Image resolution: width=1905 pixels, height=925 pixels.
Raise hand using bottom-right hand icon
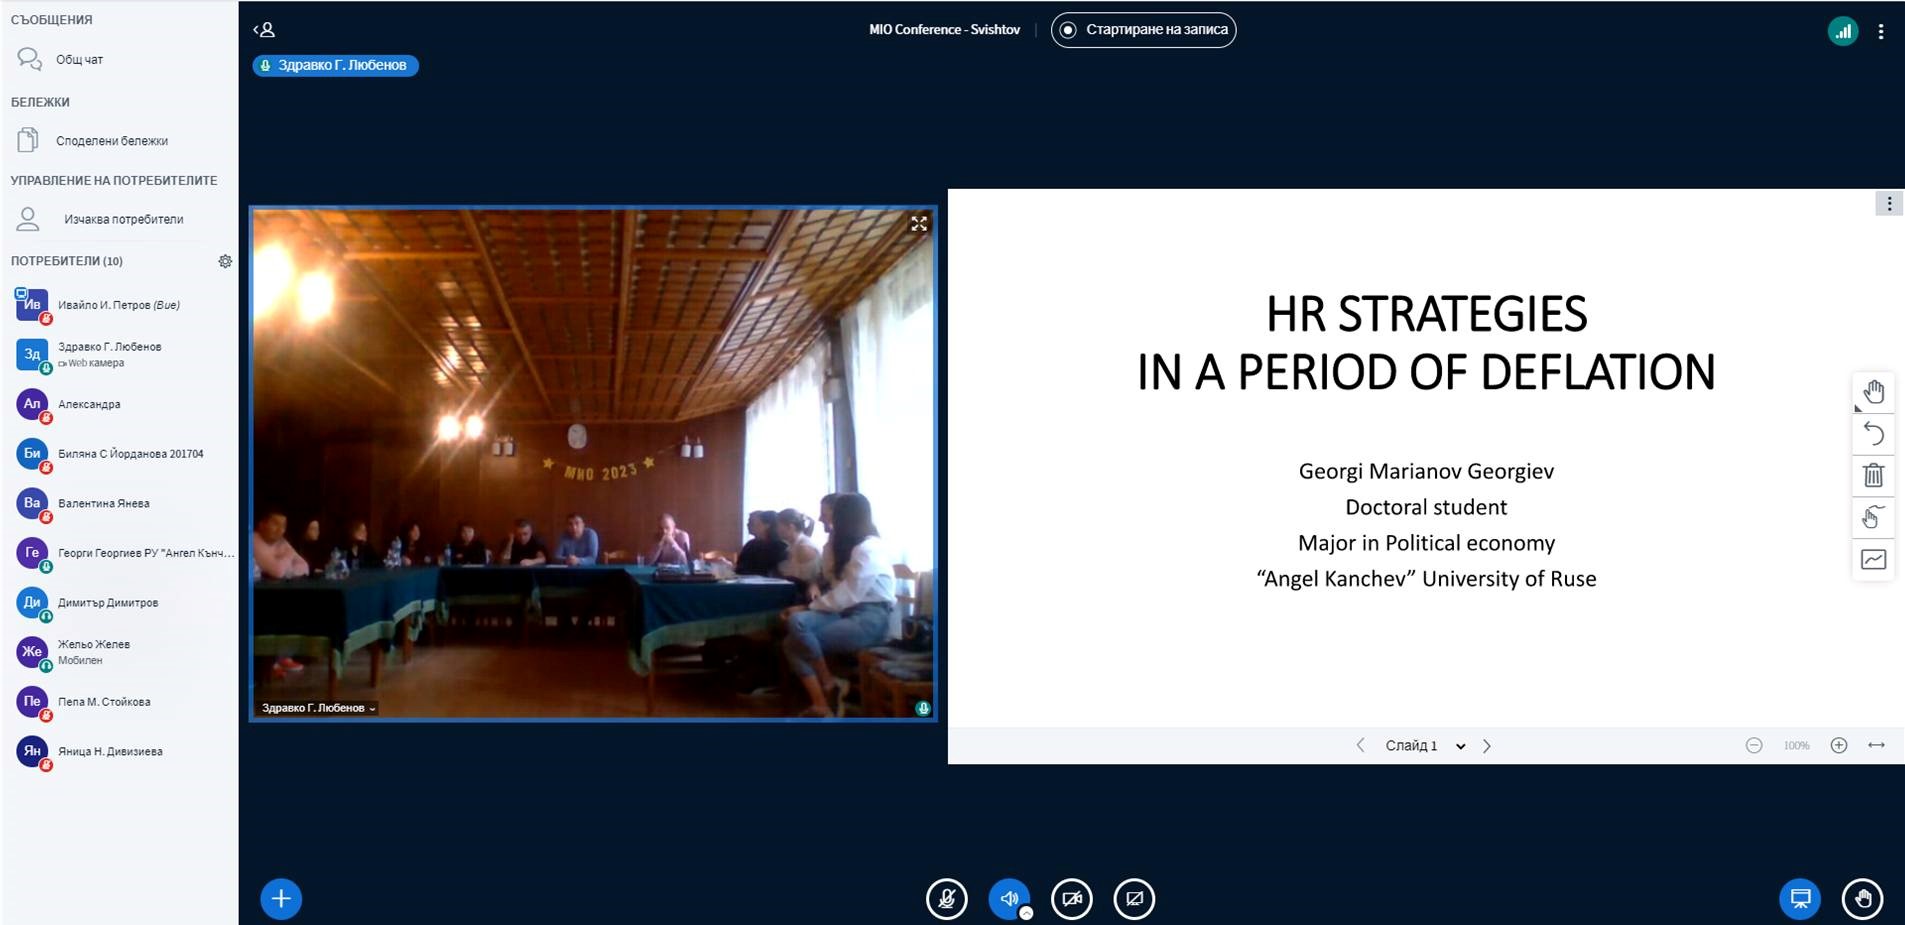point(1862,898)
